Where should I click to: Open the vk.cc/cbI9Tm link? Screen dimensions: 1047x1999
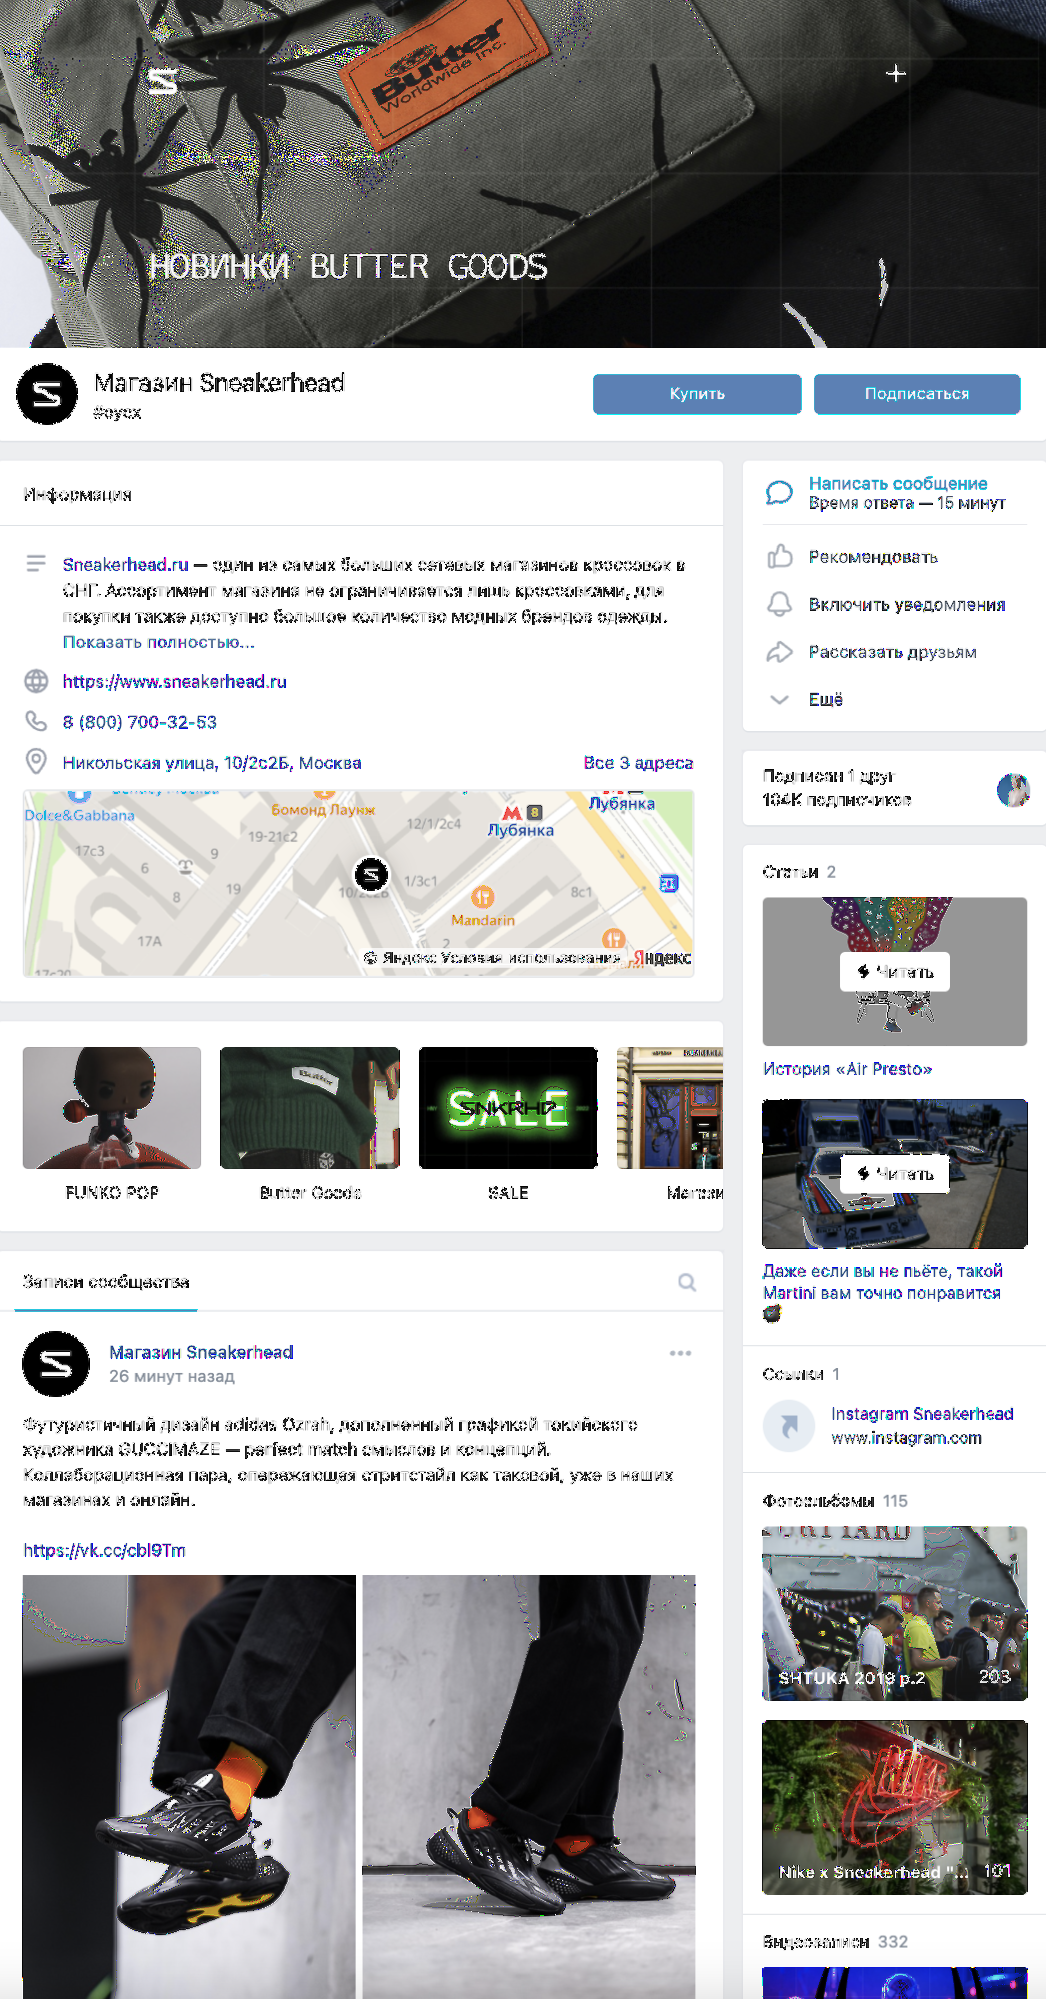(x=105, y=1550)
